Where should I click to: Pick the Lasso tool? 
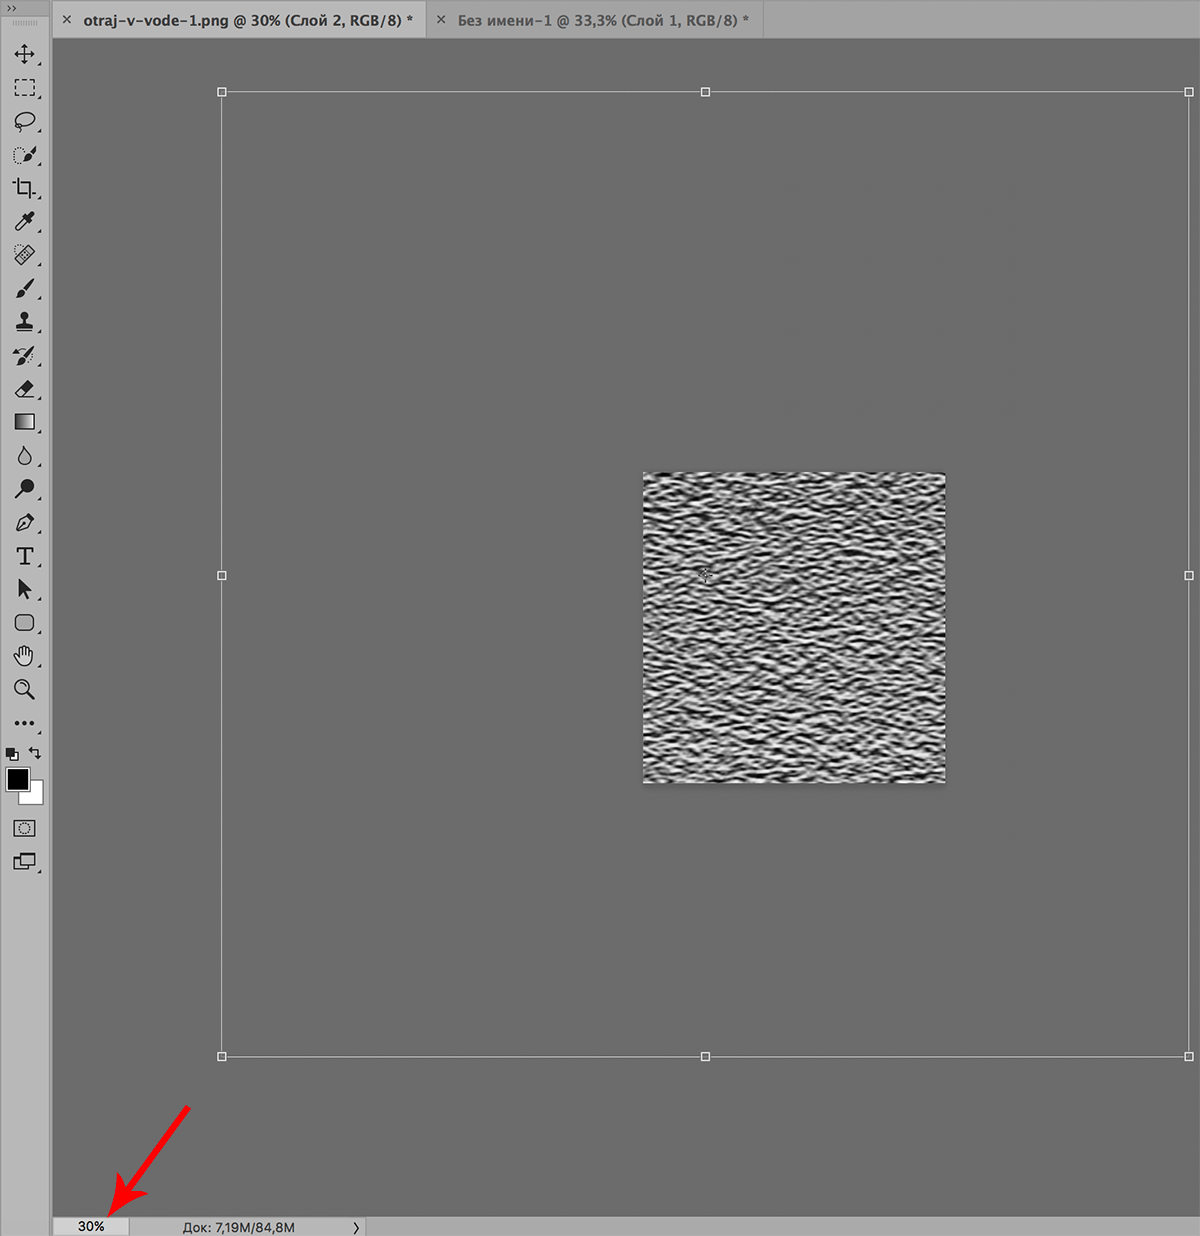click(x=24, y=121)
